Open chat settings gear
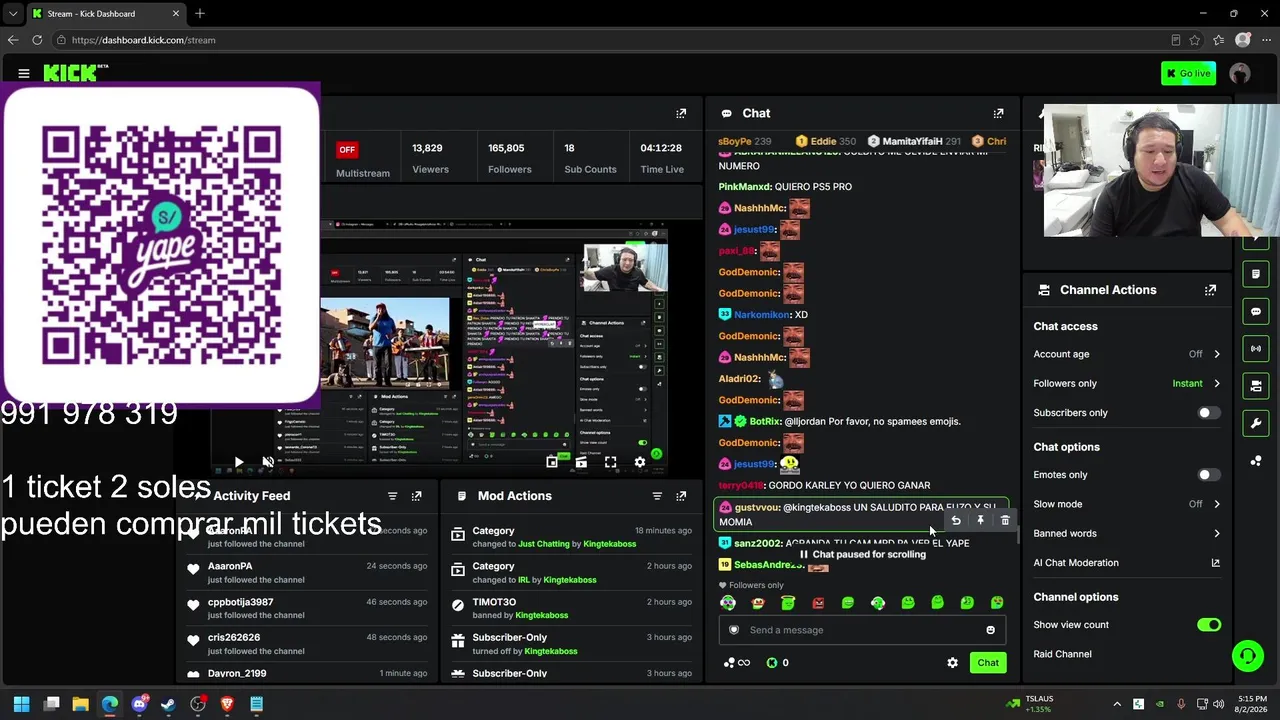The image size is (1280, 720). coord(952,662)
